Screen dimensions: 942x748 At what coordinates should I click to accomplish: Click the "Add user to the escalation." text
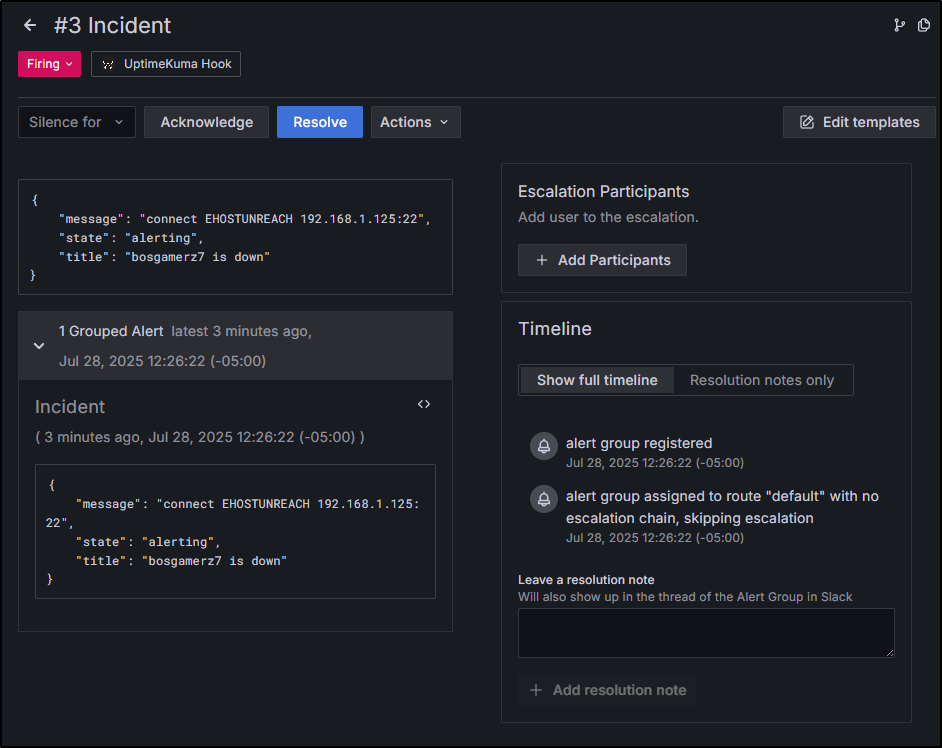coord(608,217)
